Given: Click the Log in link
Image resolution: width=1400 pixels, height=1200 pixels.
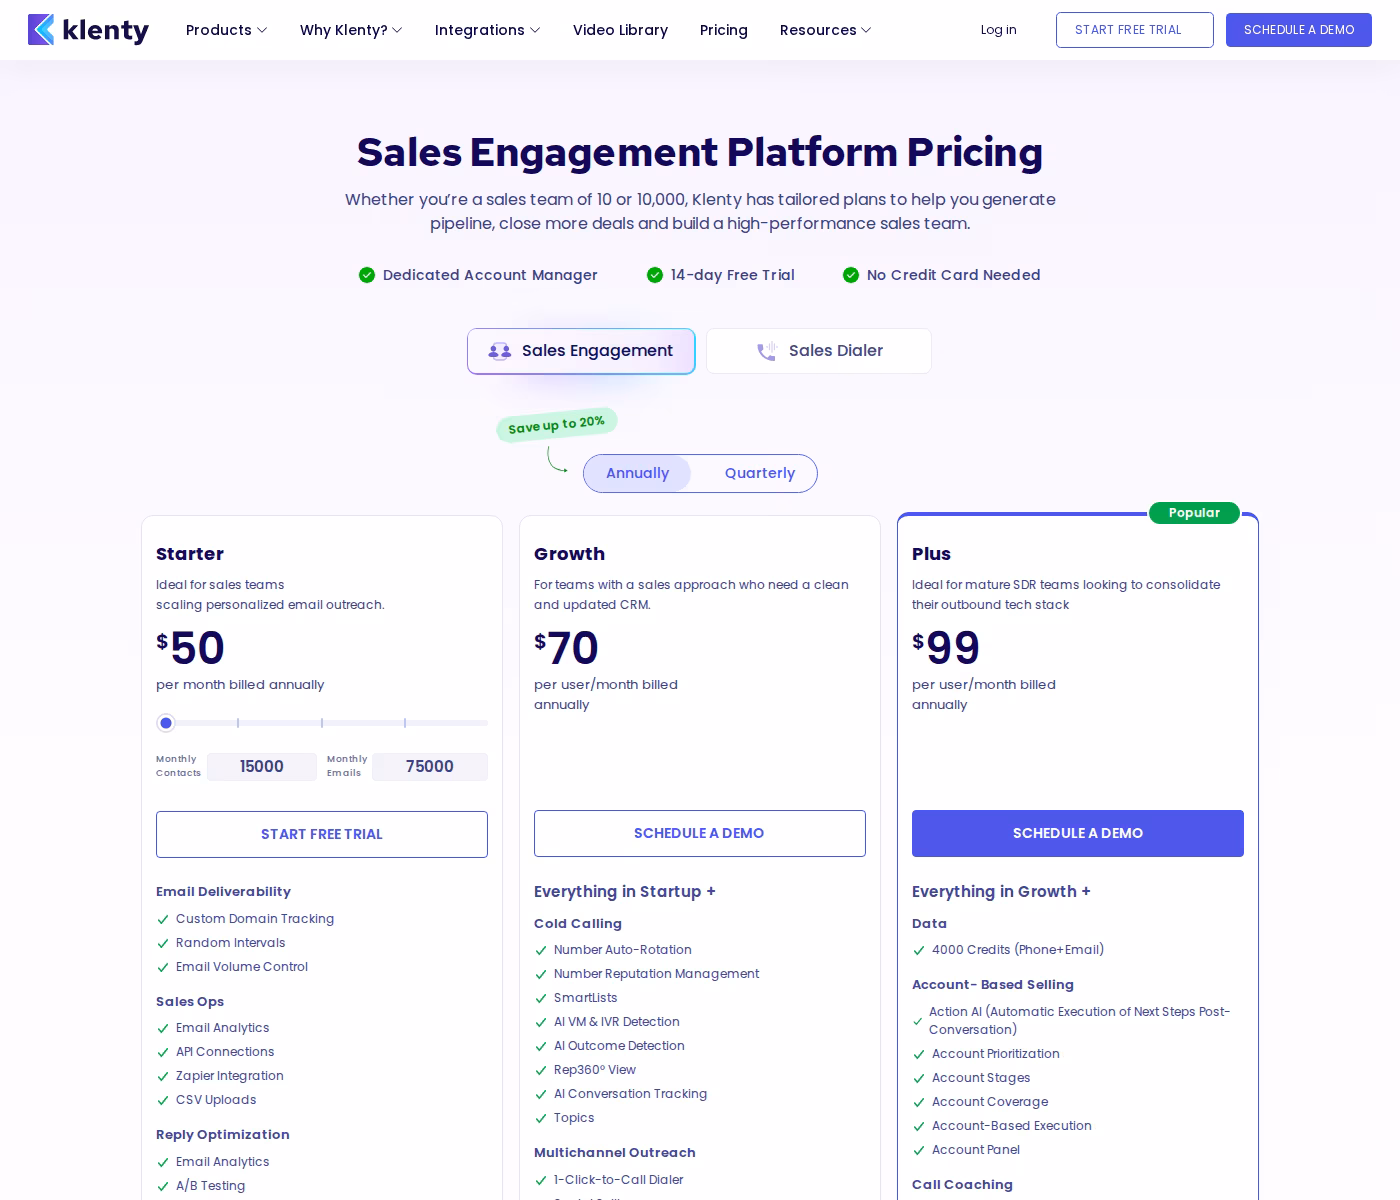Looking at the screenshot, I should click(998, 30).
